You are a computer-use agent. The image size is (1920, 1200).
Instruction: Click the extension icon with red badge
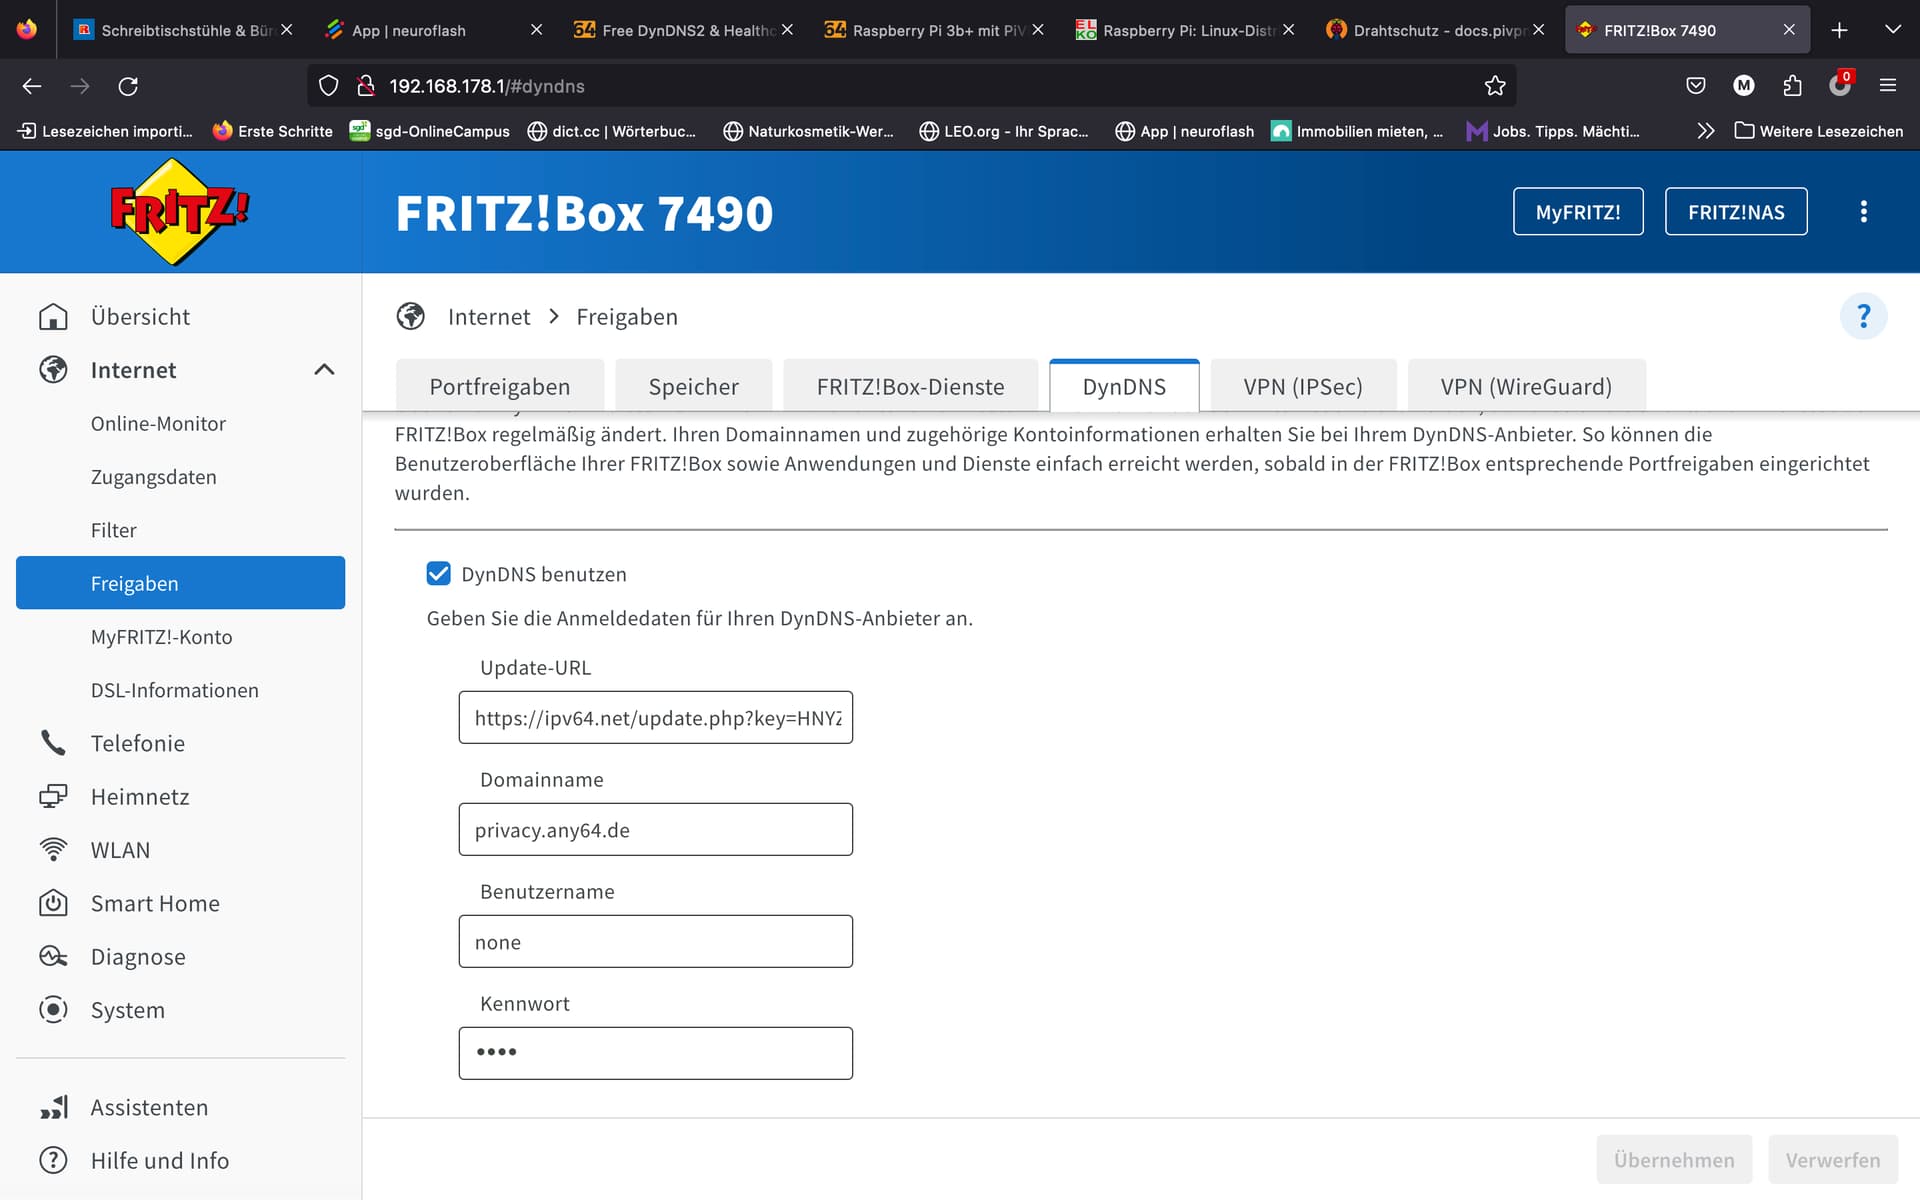[x=1840, y=84]
